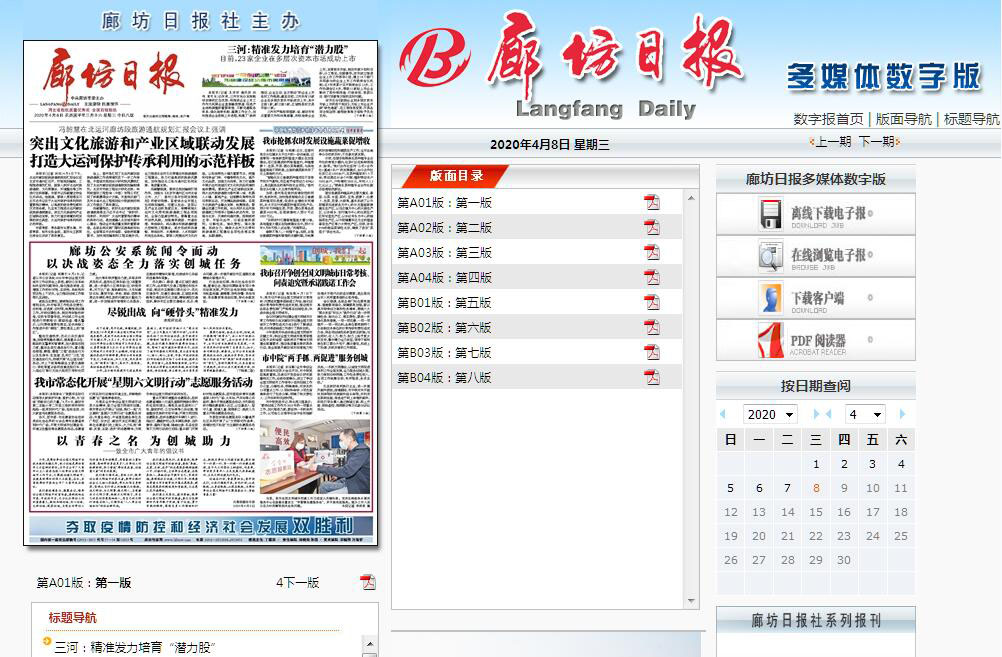Download the PDF for 第B04版：第八版
The image size is (1002, 657).
[x=652, y=377]
